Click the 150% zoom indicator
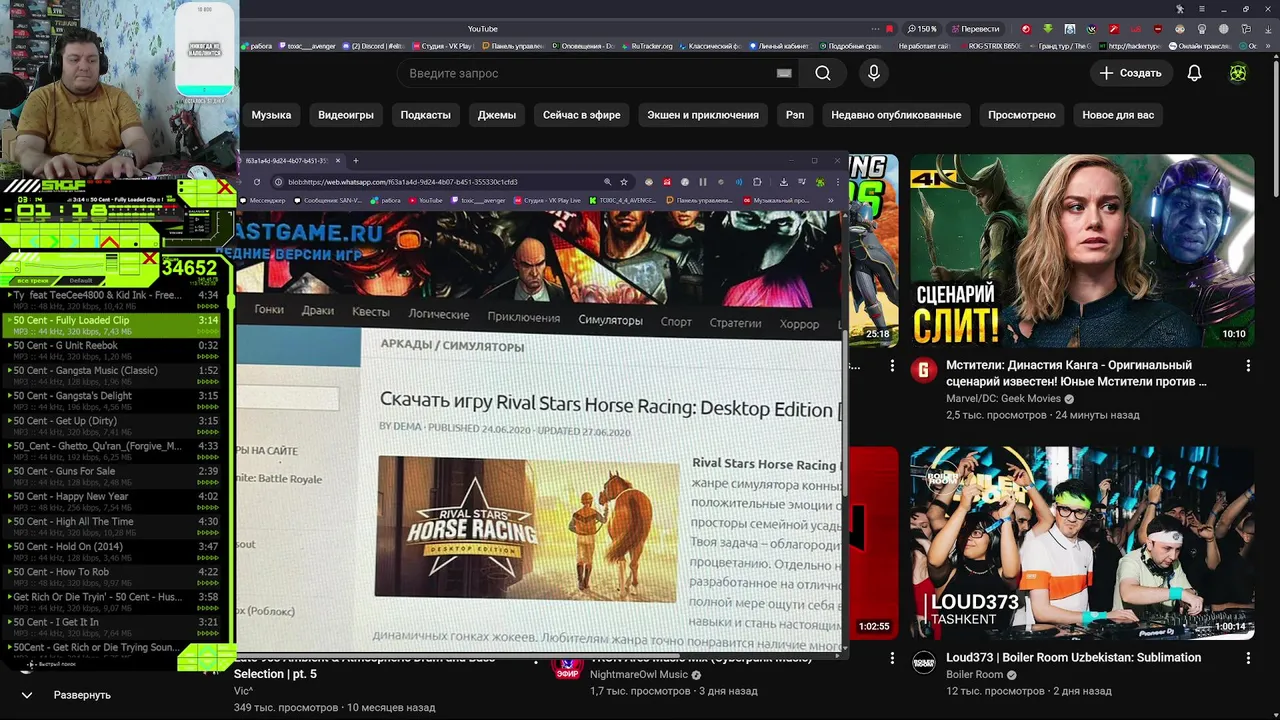Screen dimensions: 1280x720 click(x=921, y=29)
